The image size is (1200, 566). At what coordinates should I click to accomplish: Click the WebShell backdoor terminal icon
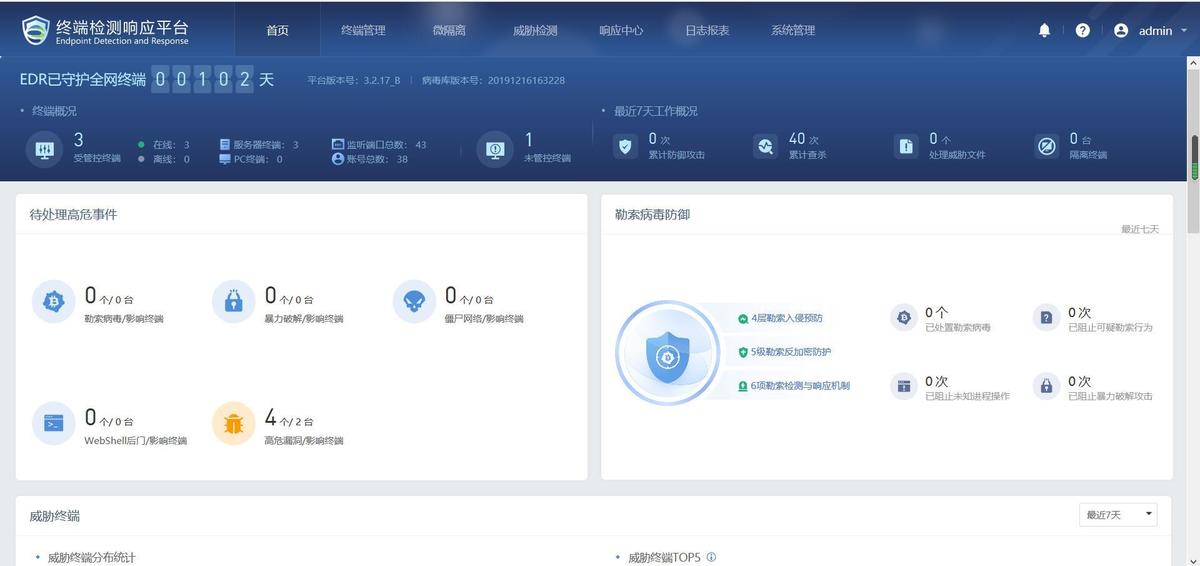tap(53, 423)
